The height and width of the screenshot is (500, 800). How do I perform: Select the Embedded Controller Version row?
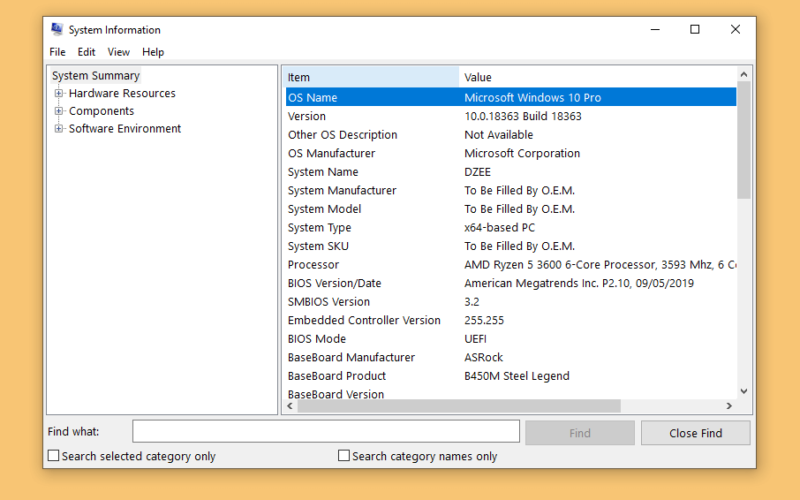[511, 320]
